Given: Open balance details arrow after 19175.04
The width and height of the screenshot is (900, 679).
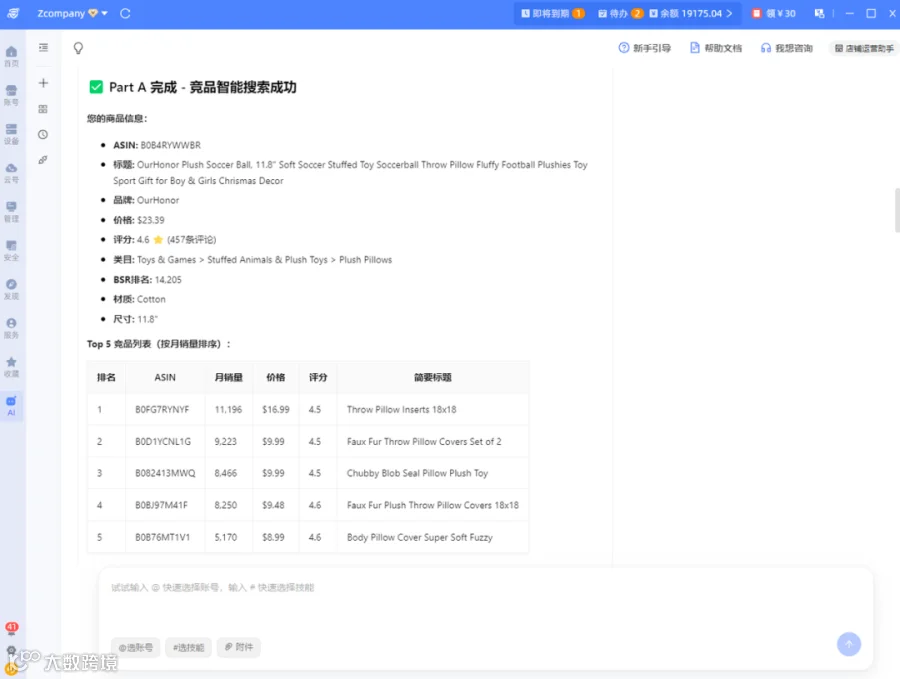Looking at the screenshot, I should pyautogui.click(x=730, y=13).
